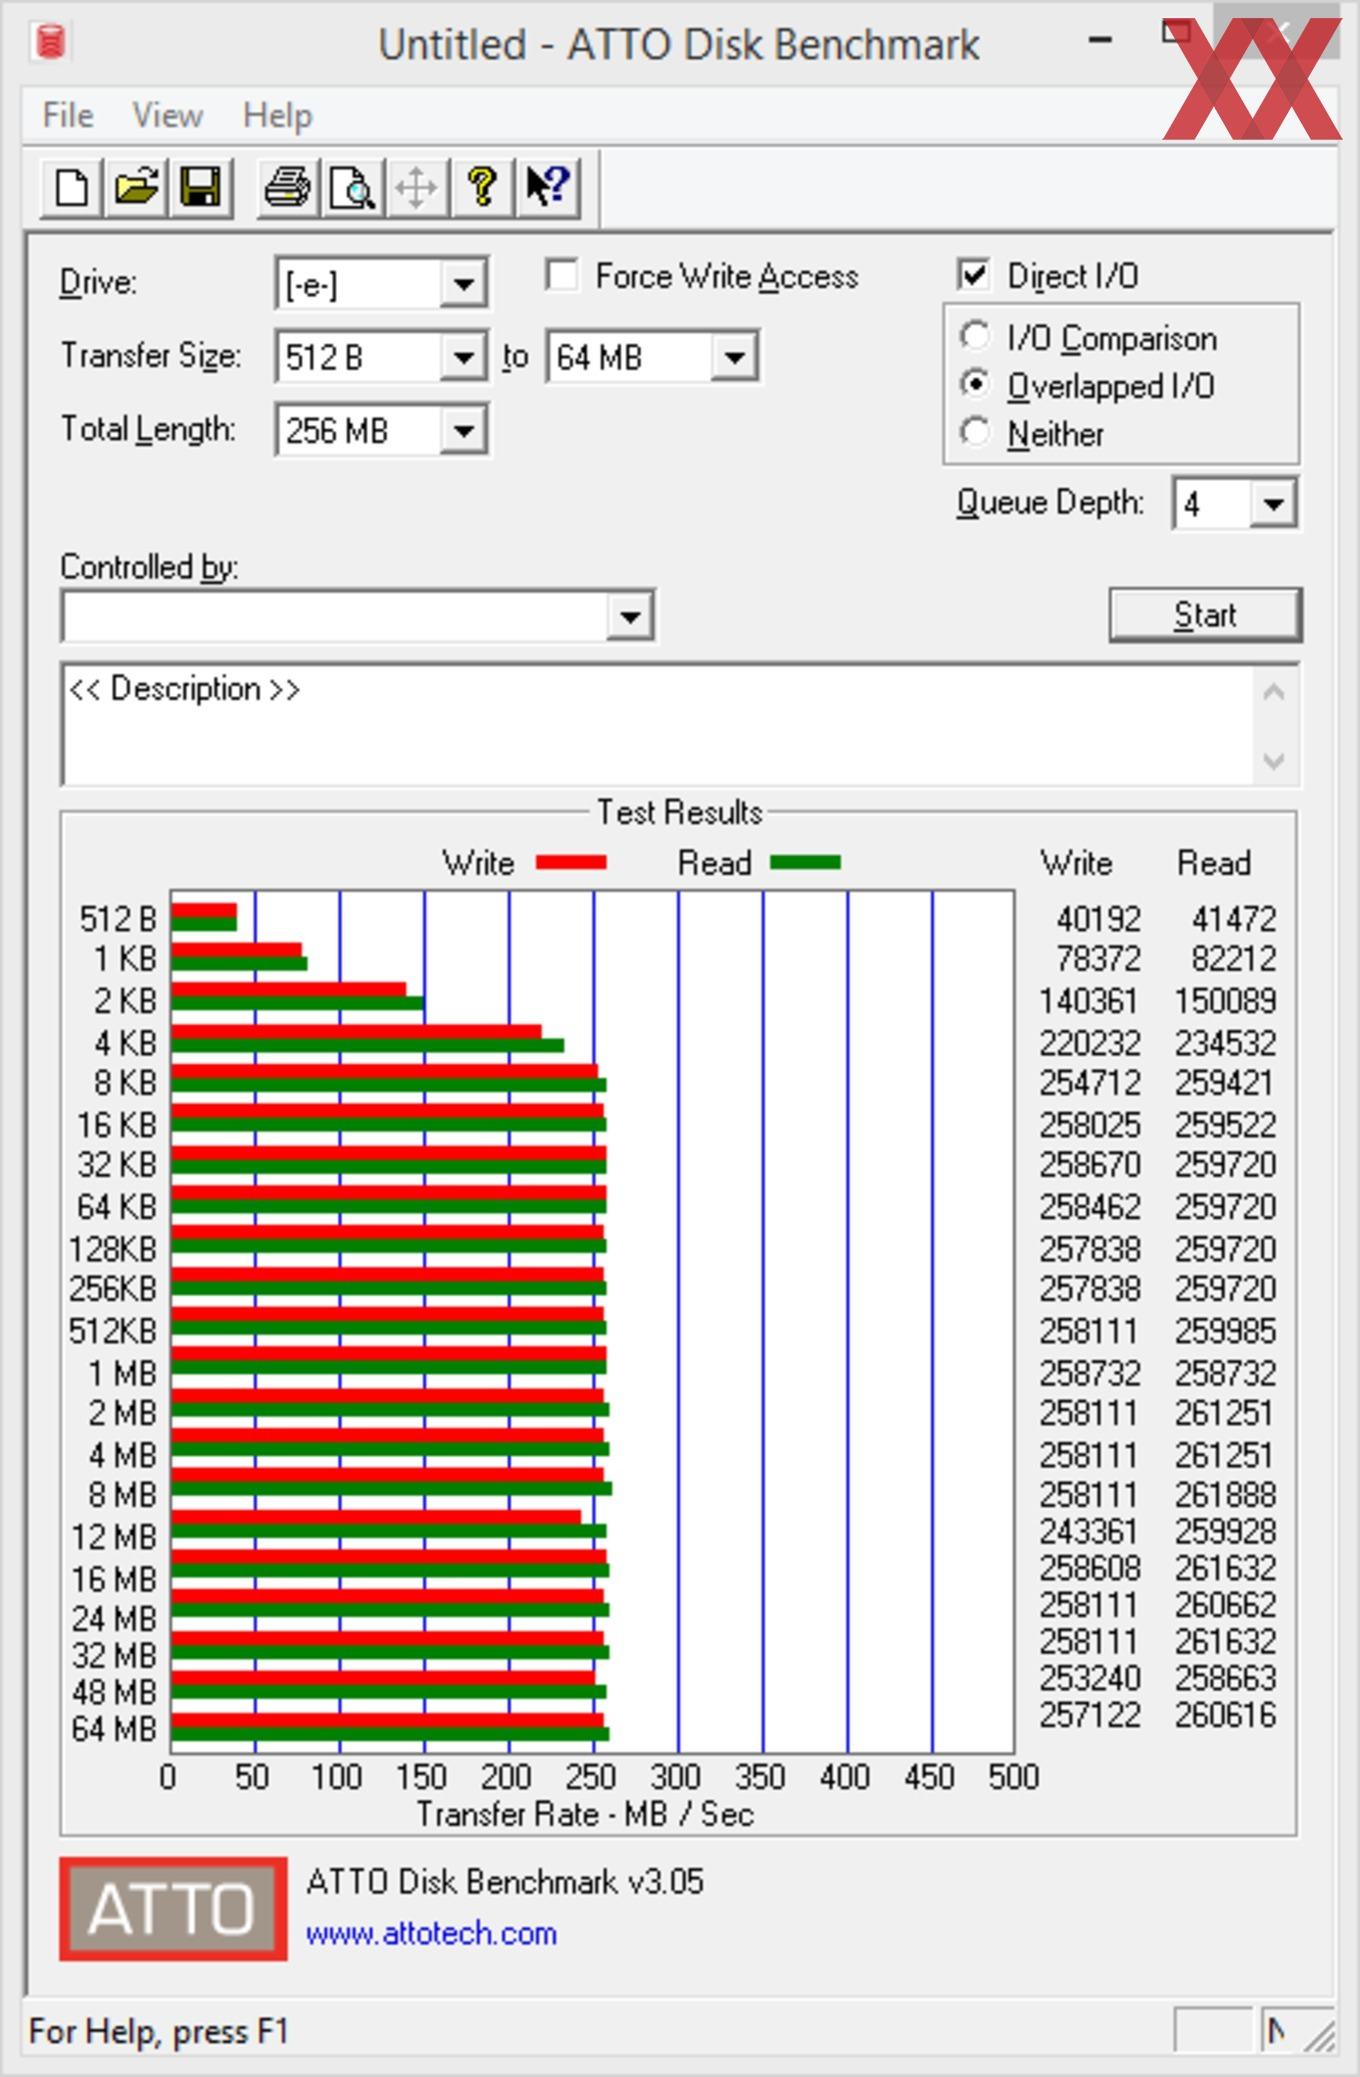Open the View menu

click(x=167, y=115)
